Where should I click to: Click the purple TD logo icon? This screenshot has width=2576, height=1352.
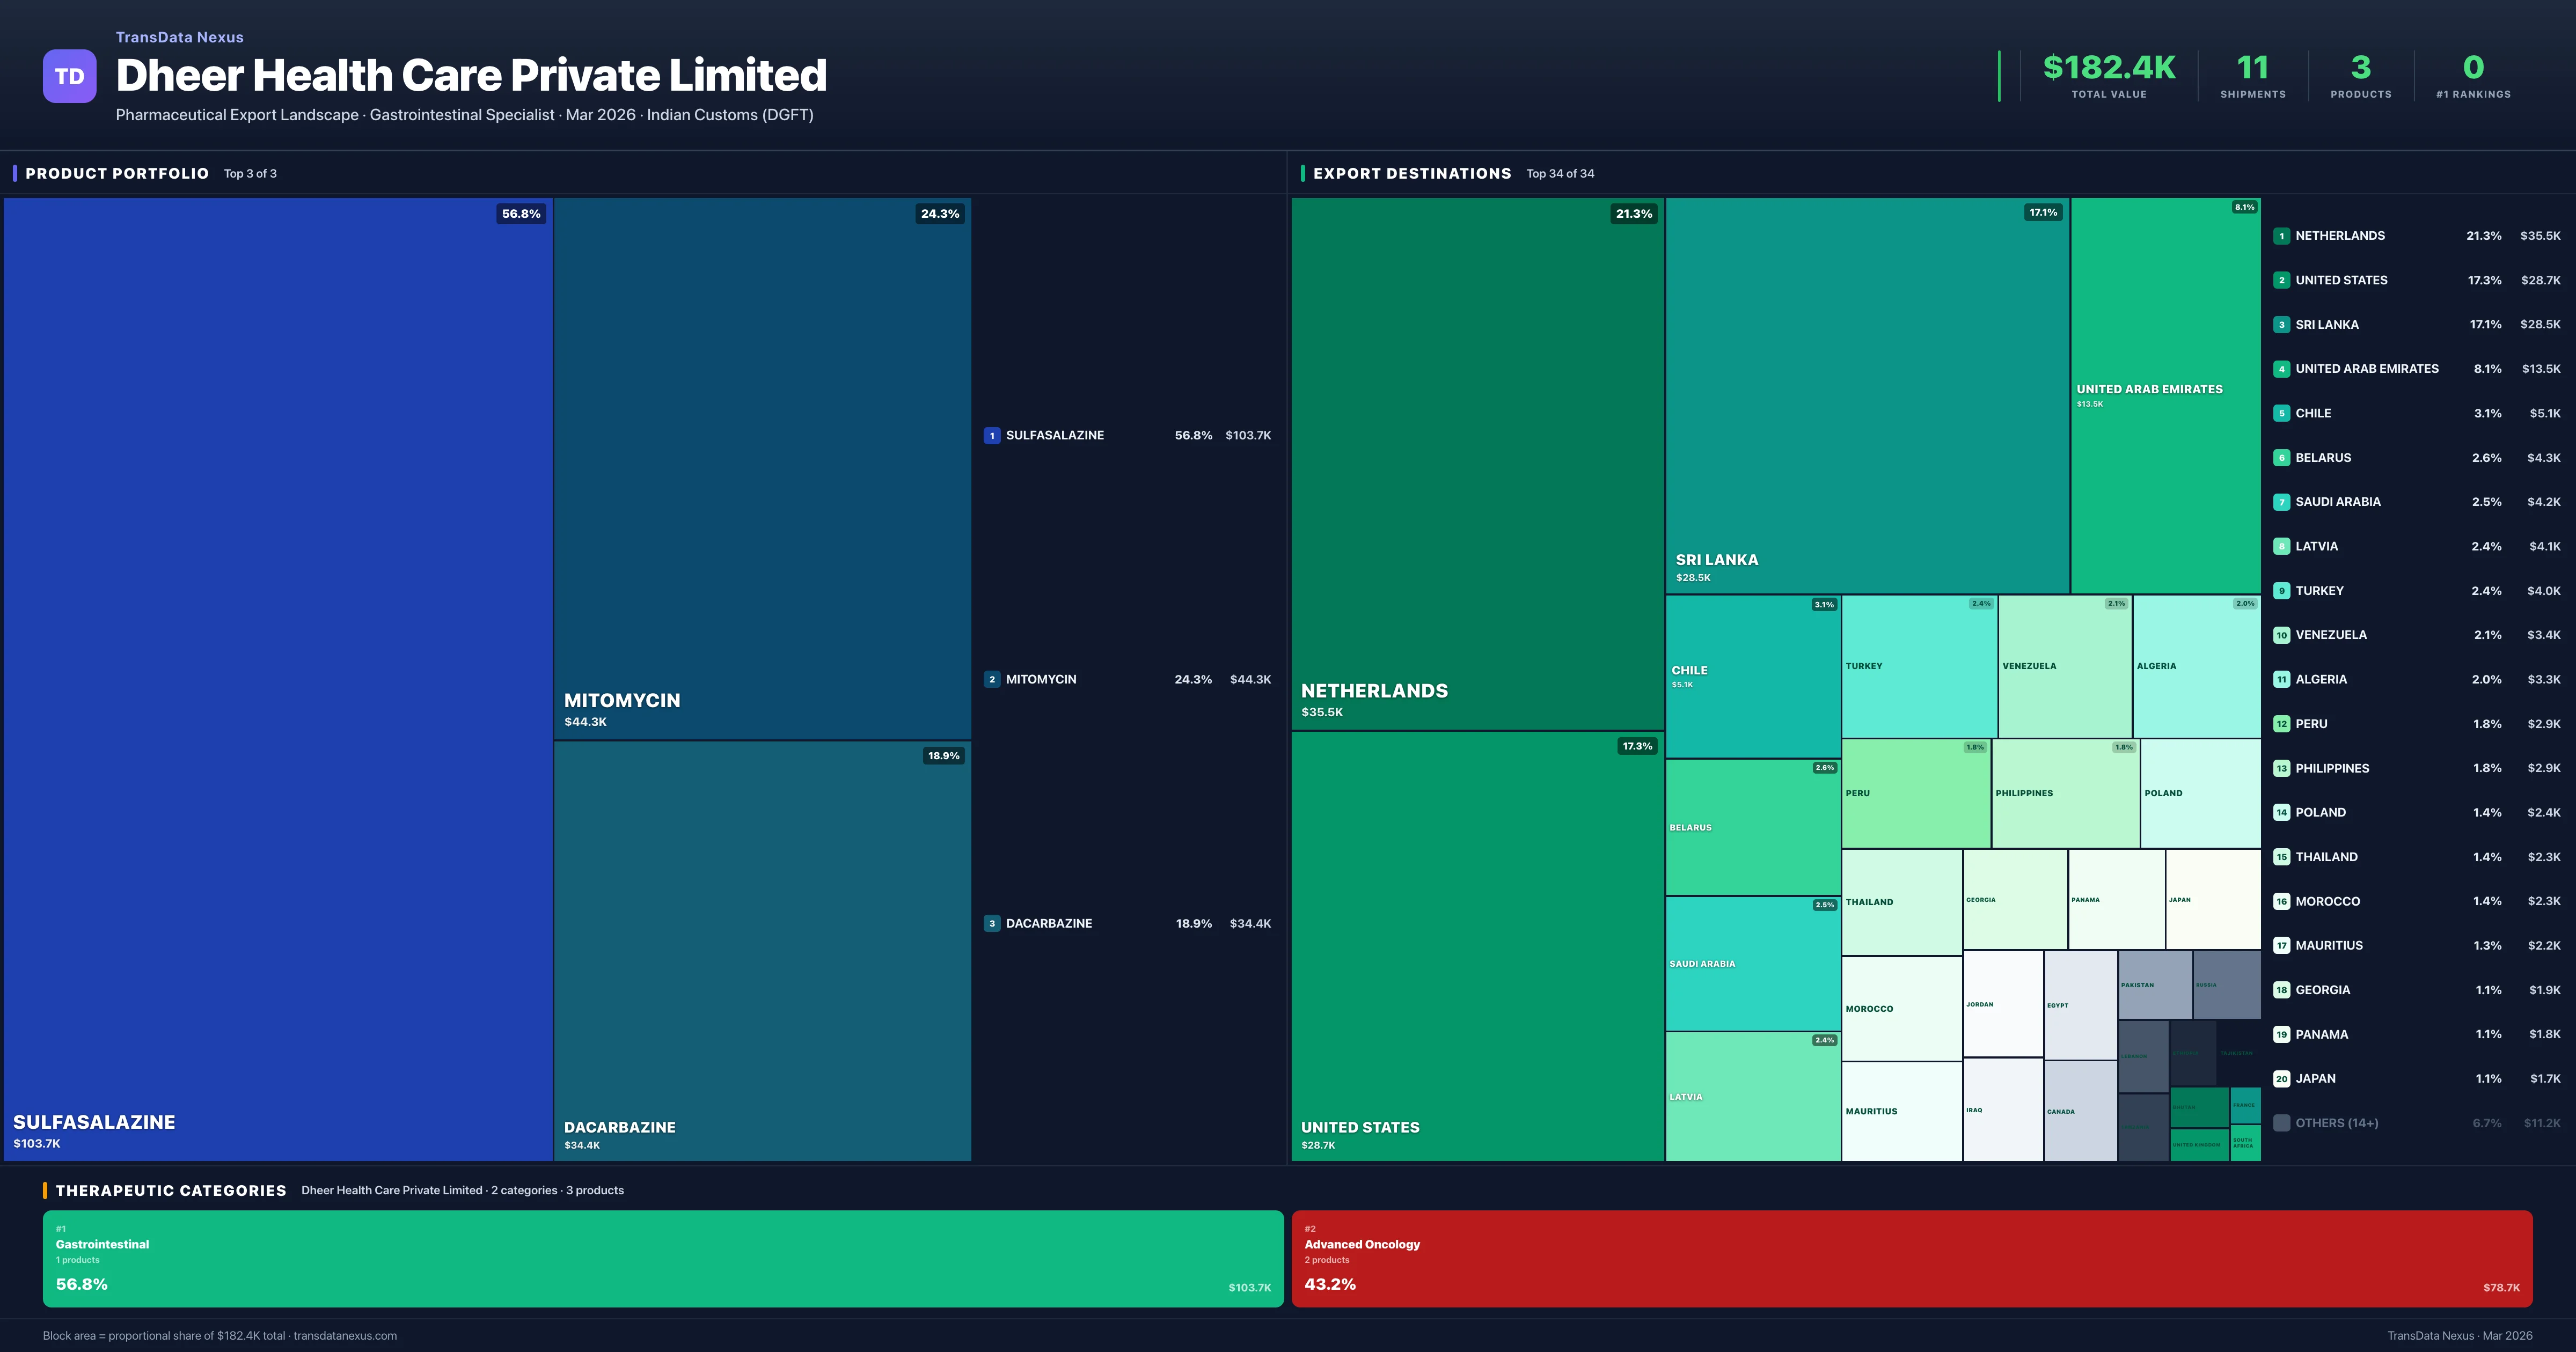[69, 76]
